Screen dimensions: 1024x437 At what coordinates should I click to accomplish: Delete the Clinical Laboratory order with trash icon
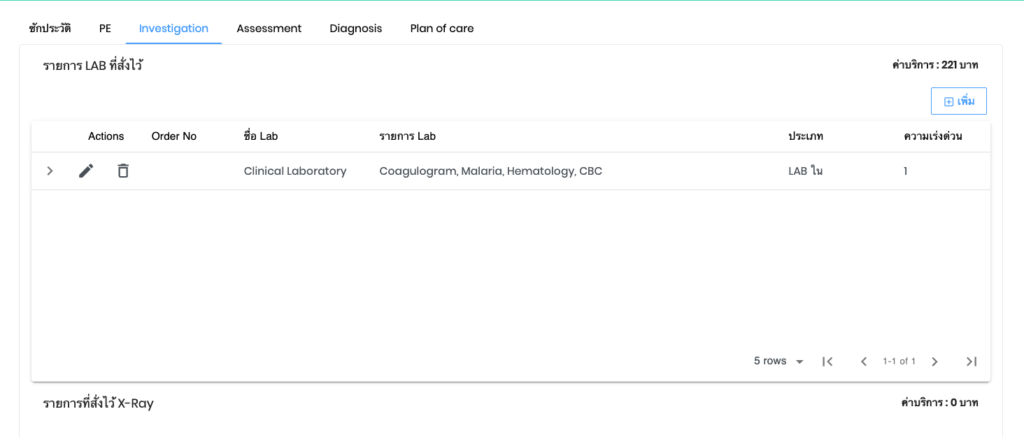[x=123, y=171]
